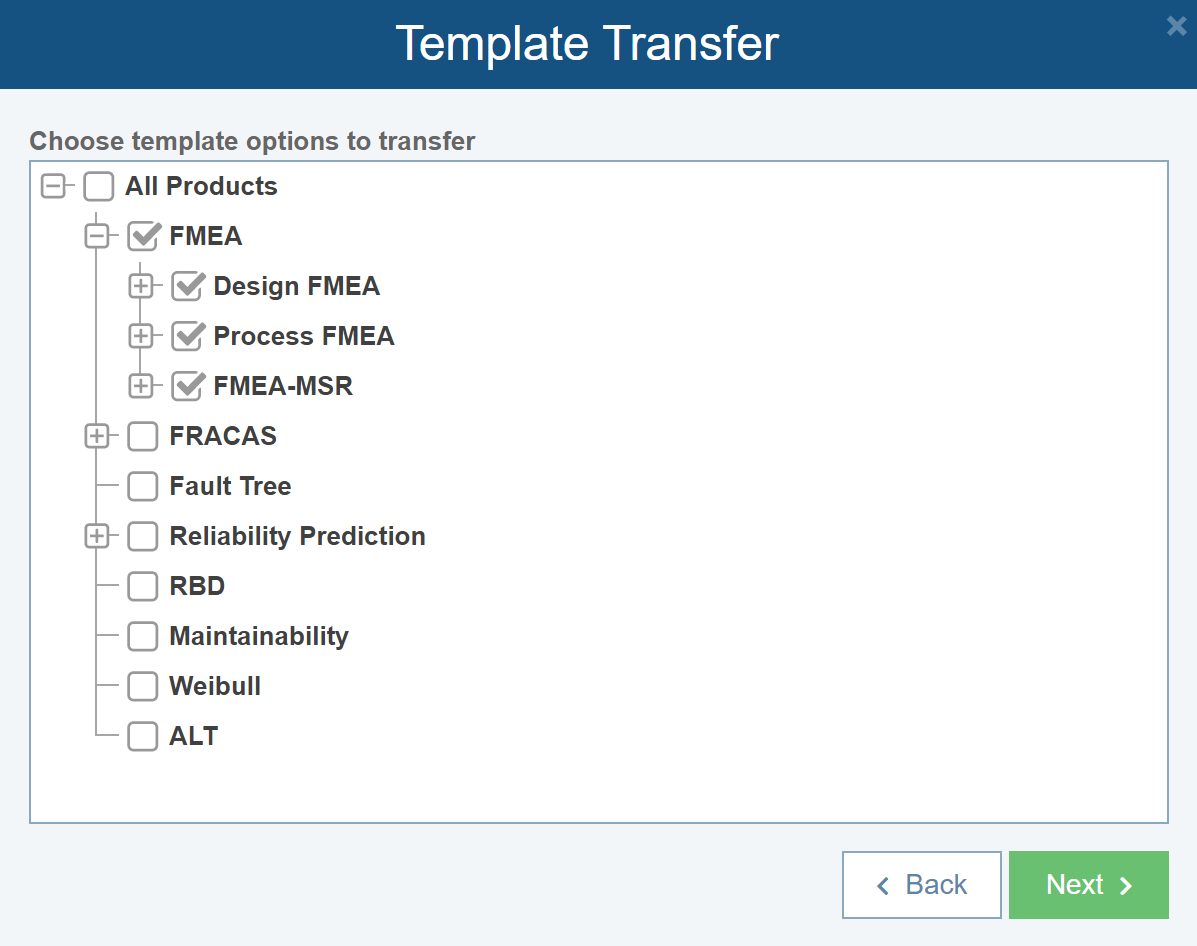
Task: Expand the Design FMEA node
Action: click(x=142, y=286)
